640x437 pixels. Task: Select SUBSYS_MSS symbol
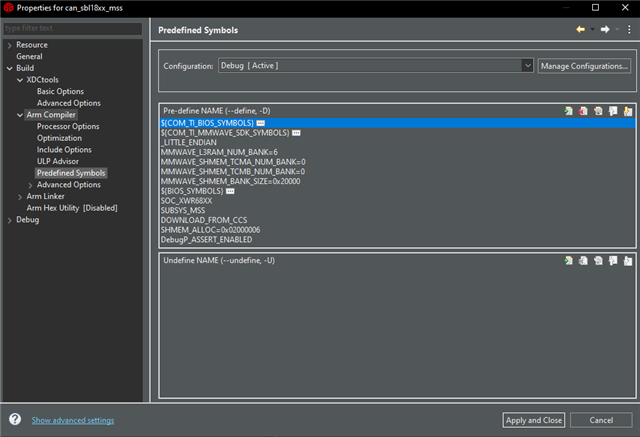coord(183,211)
